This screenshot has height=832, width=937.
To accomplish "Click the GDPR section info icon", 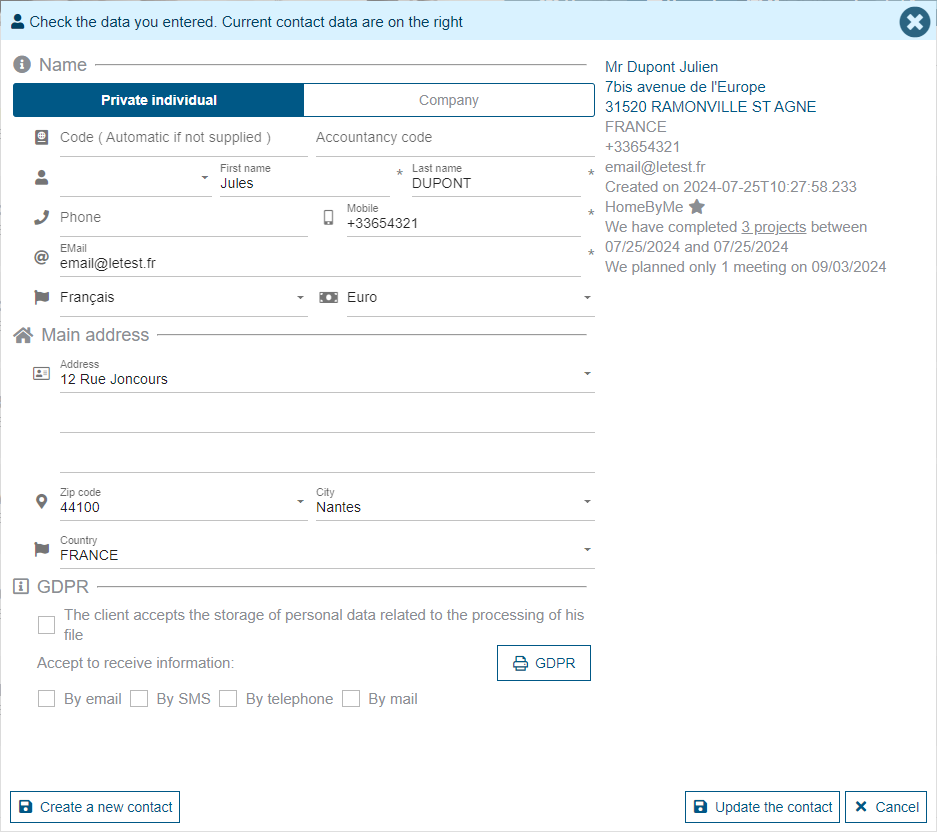I will click(21, 587).
